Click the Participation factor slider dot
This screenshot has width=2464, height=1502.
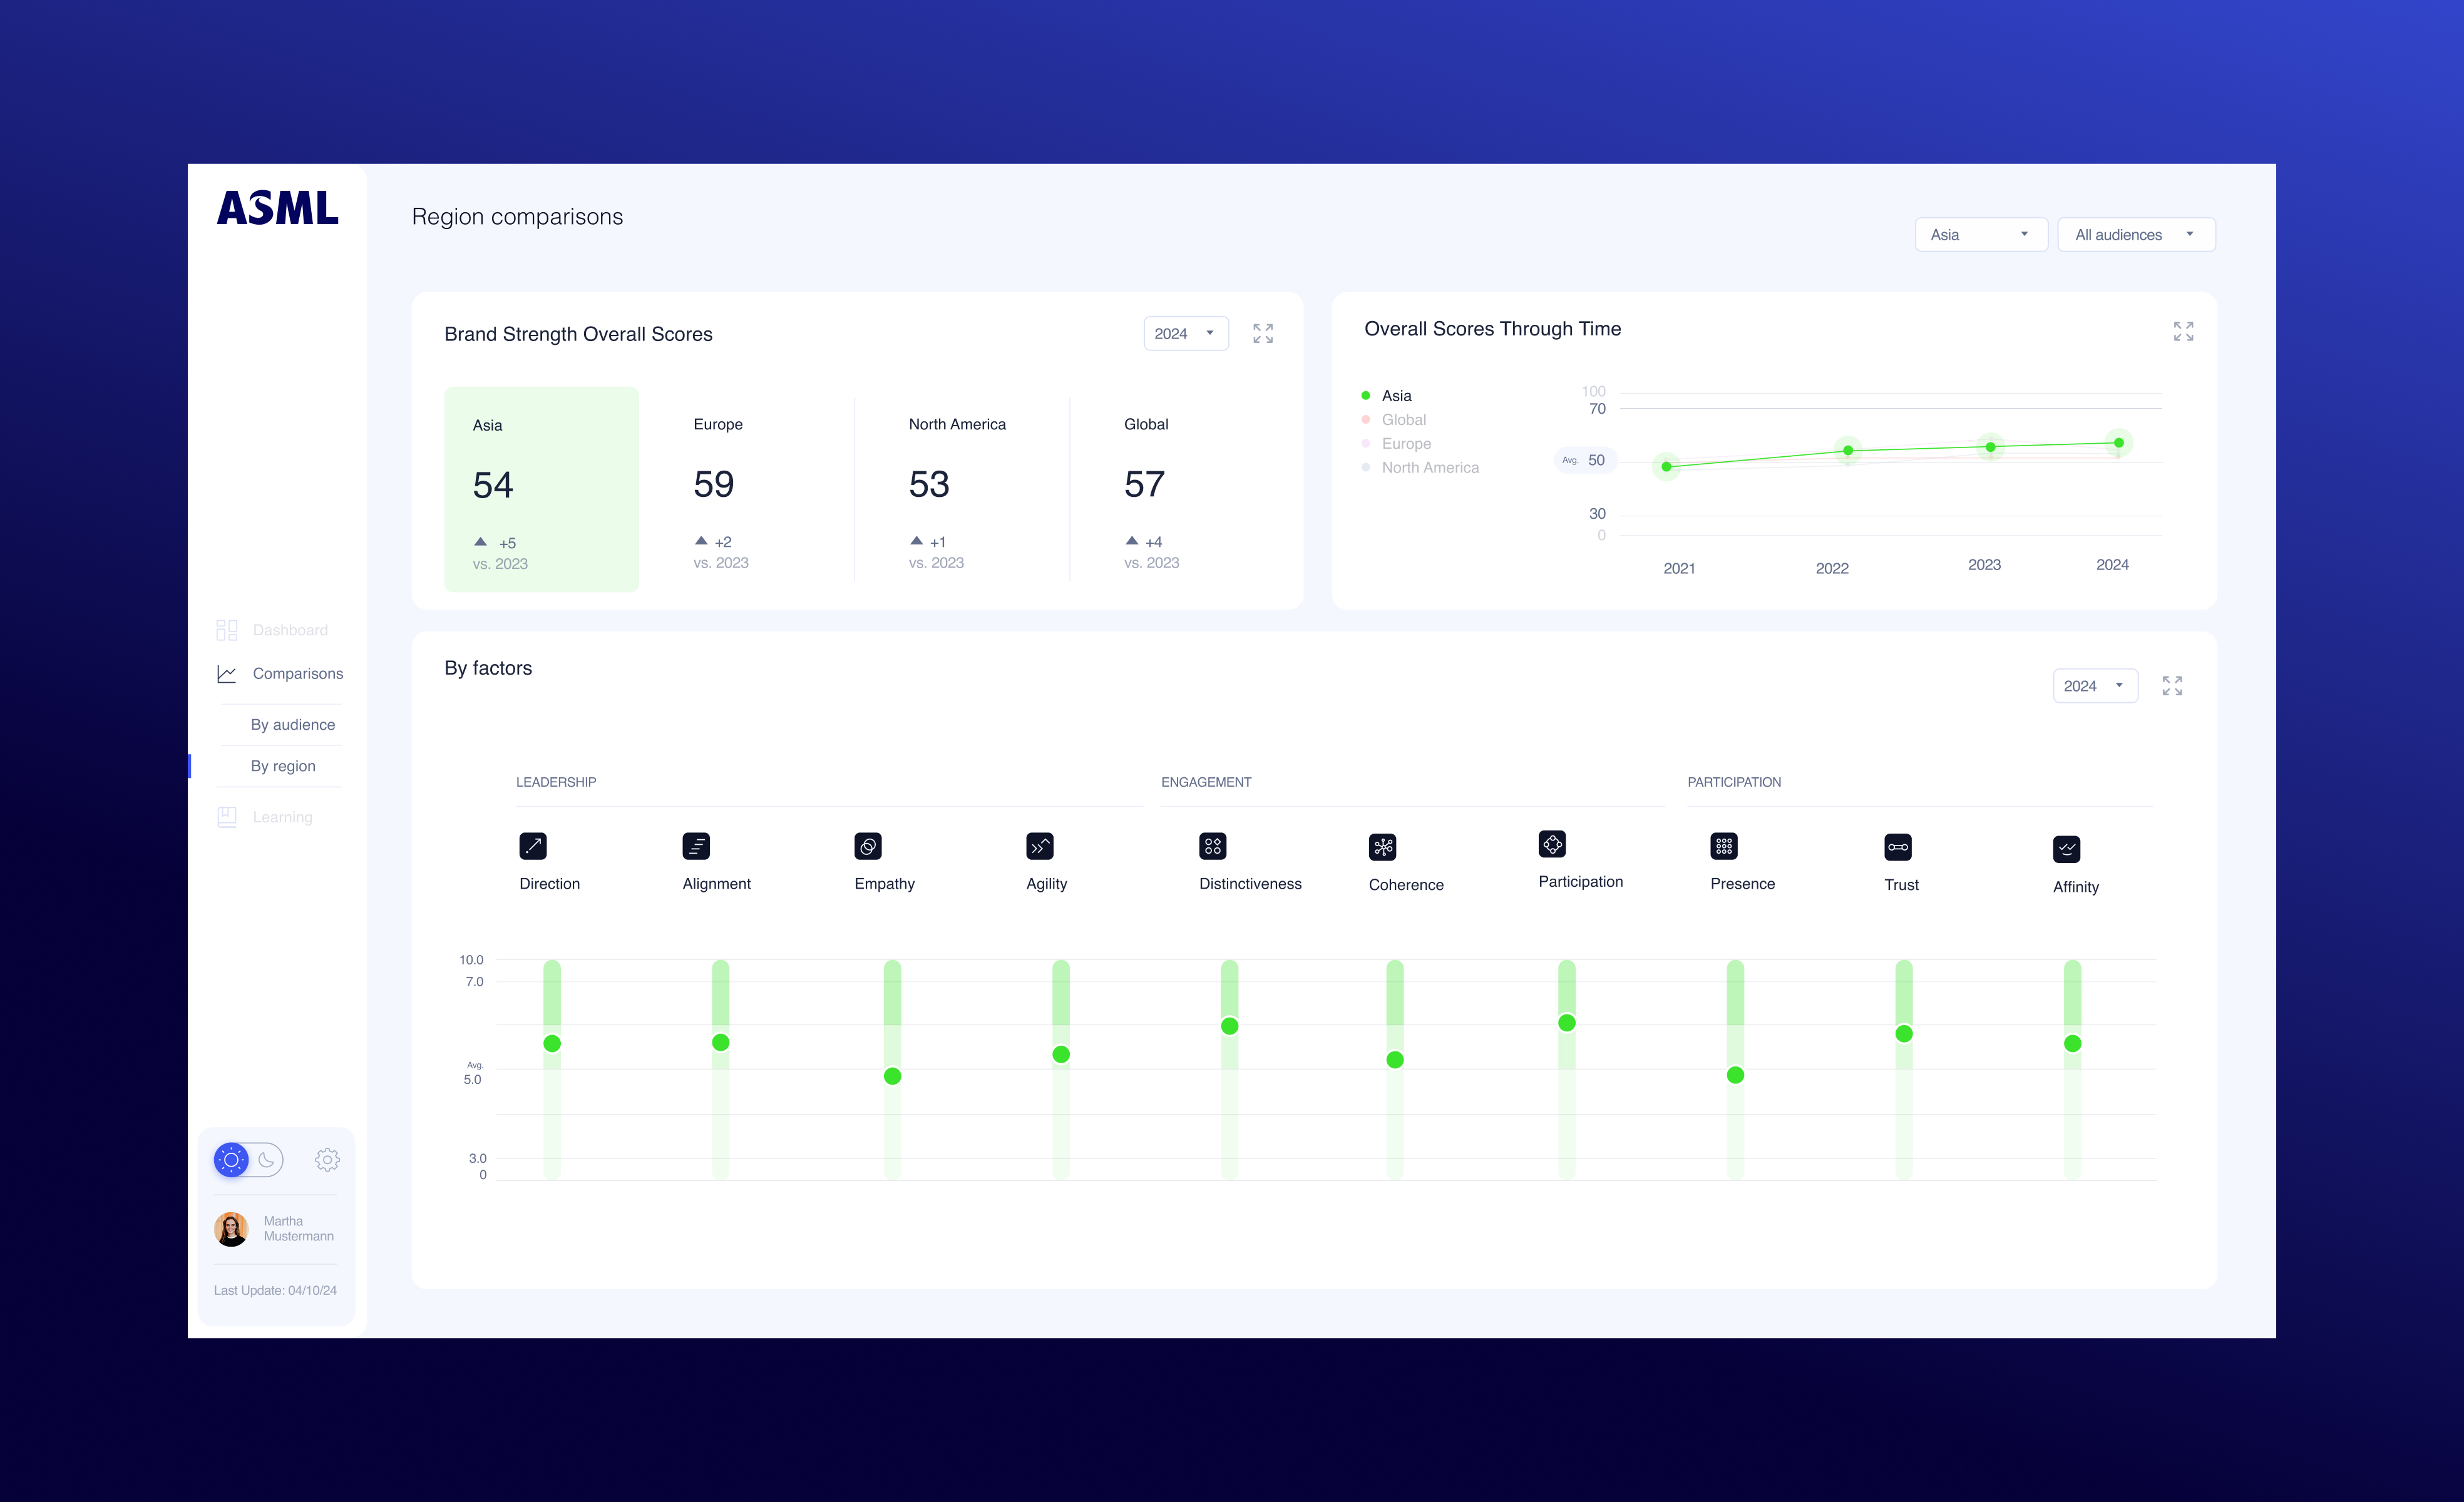1567,1023
